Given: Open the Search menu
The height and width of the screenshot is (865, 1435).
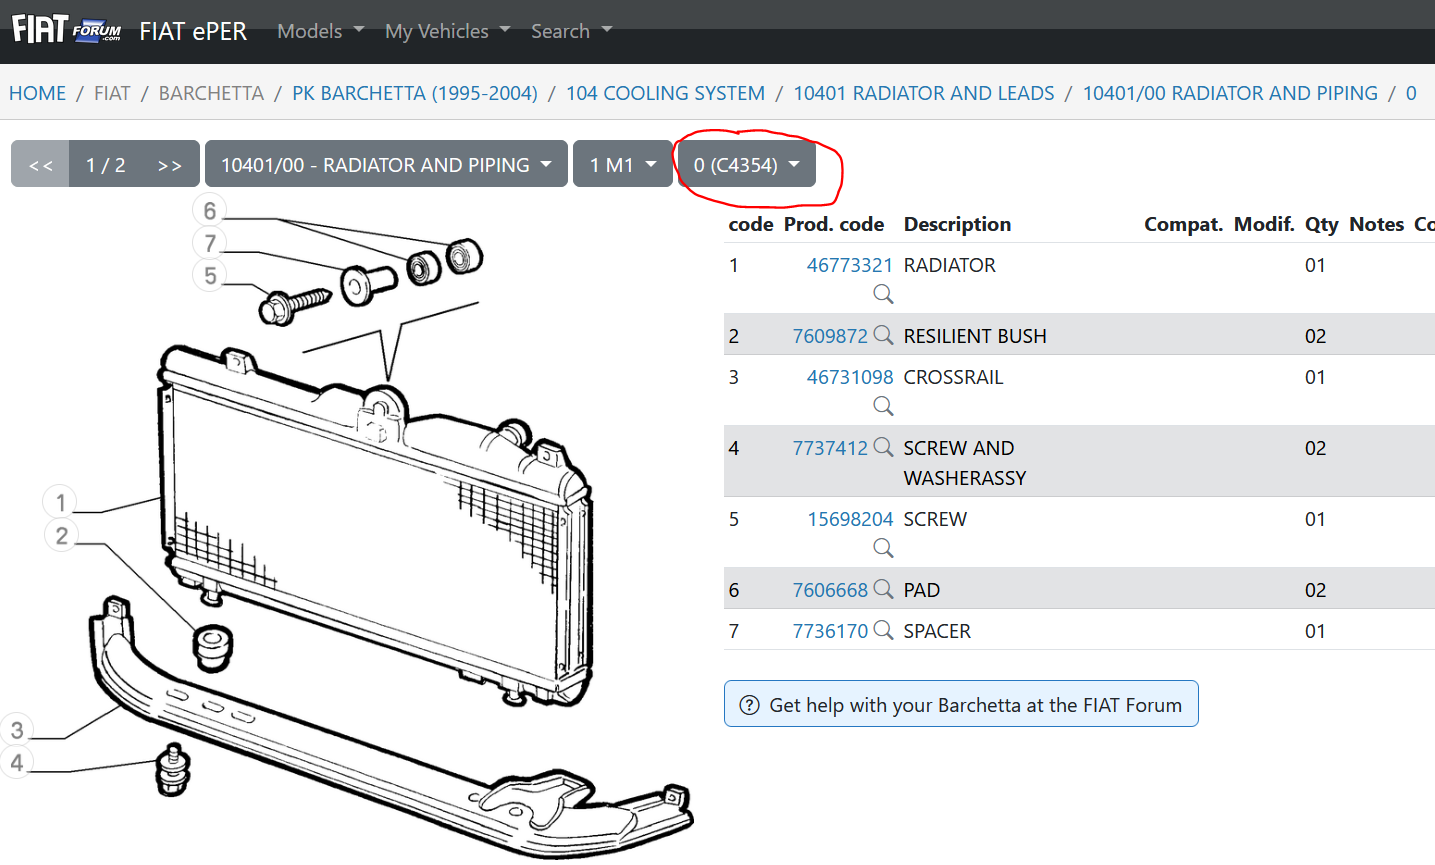Looking at the screenshot, I should pyautogui.click(x=571, y=31).
